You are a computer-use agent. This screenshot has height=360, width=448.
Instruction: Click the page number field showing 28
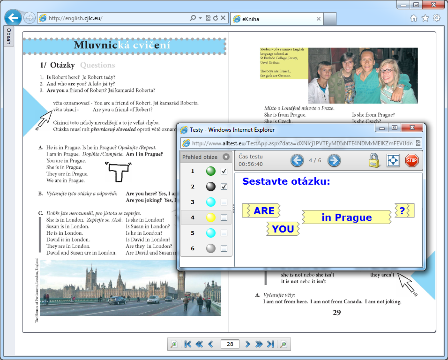[x=230, y=344]
